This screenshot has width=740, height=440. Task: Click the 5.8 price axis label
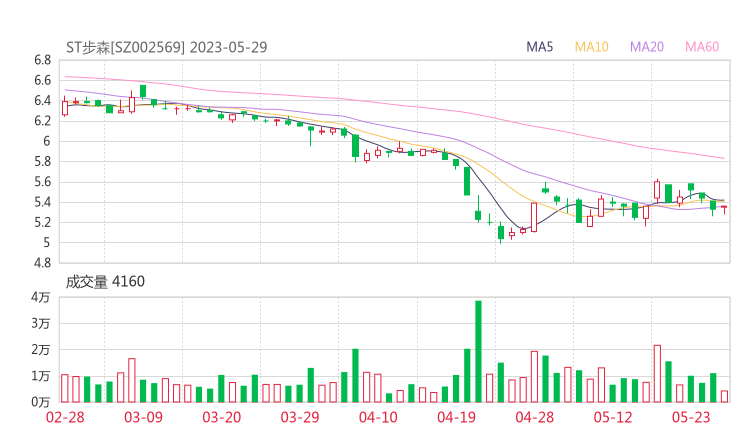[42, 161]
